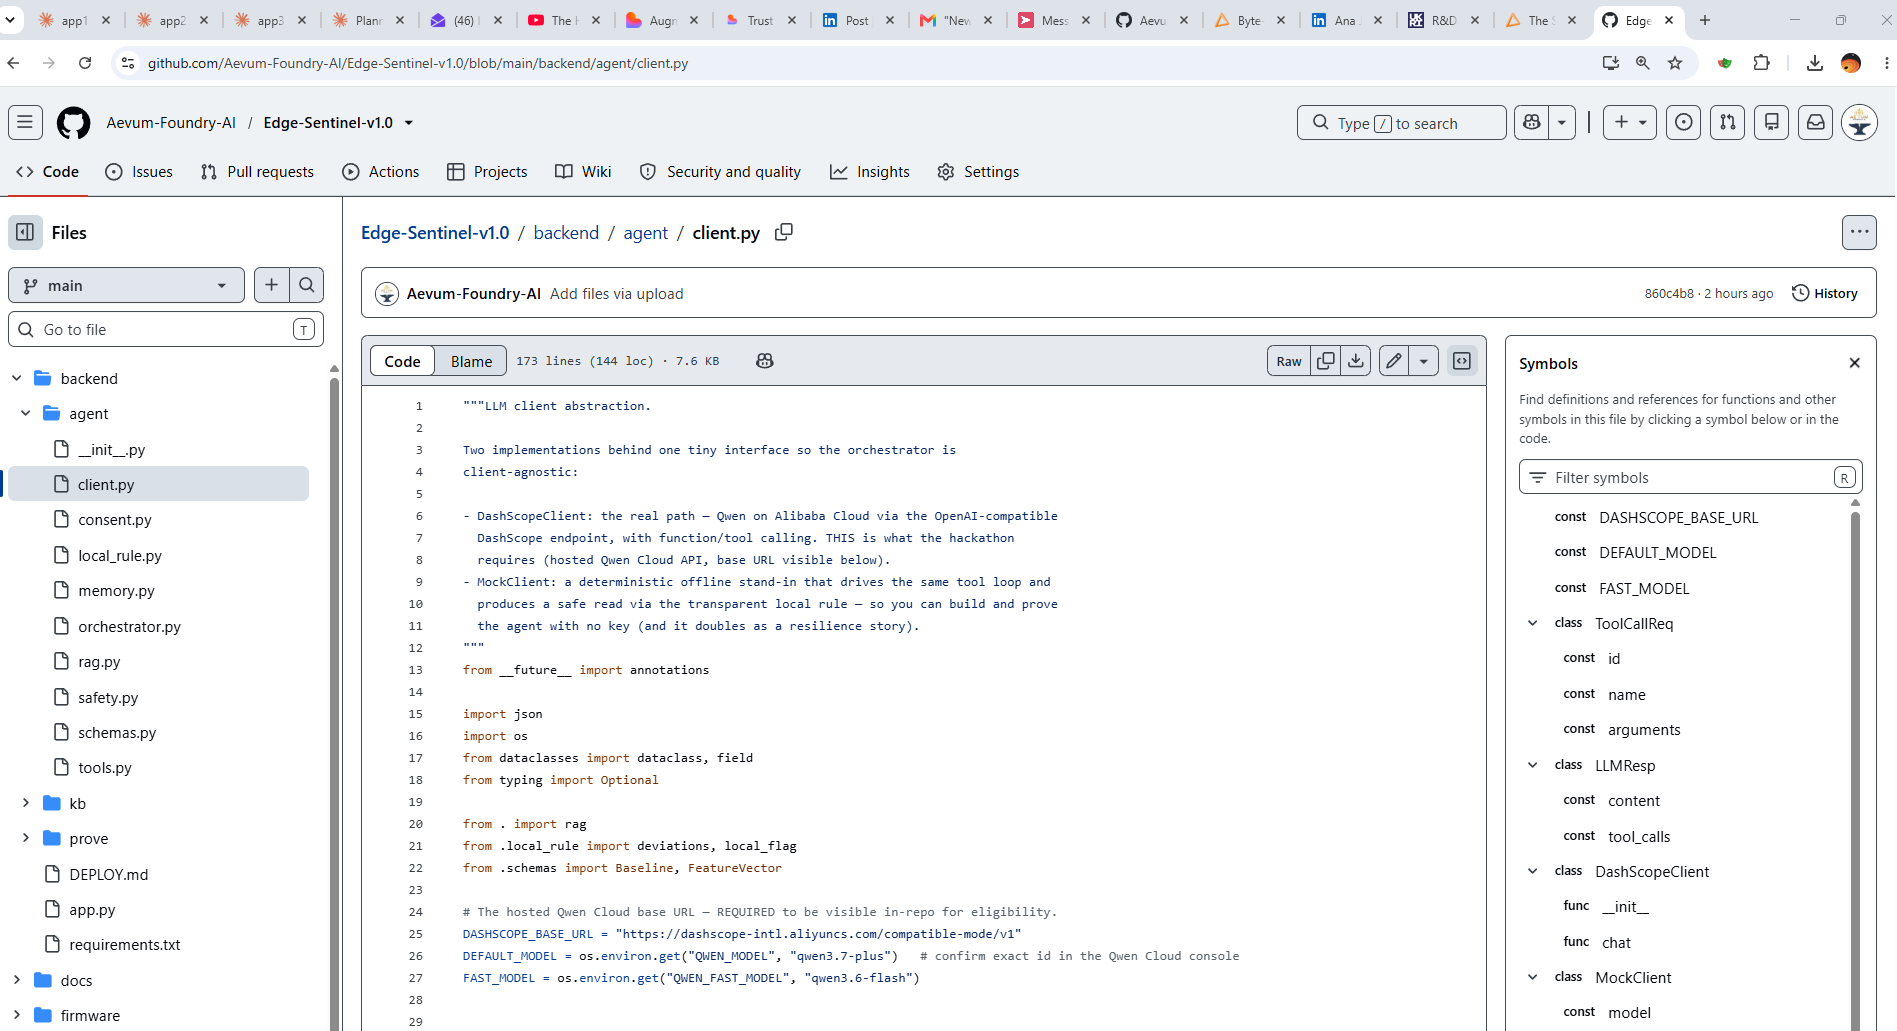Open the user profile avatar menu
Image resolution: width=1897 pixels, height=1031 pixels.
[x=1860, y=122]
